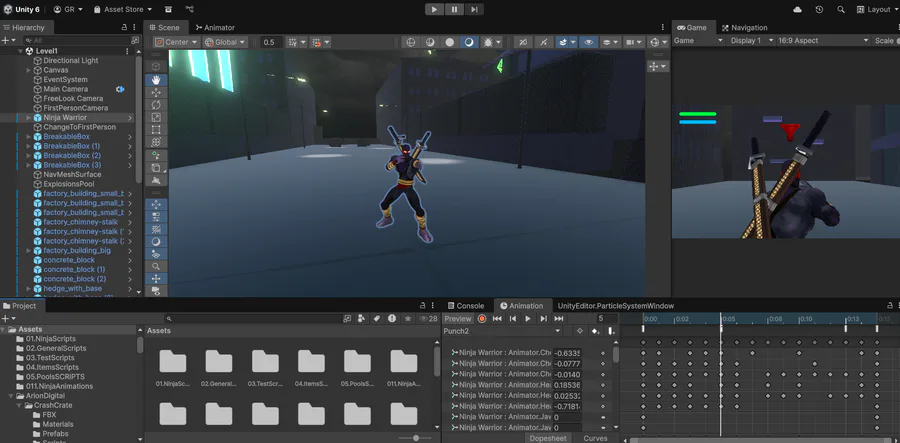Select the Scale tool in Scene toolbar
Screen dimensions: 900x443
point(156,117)
